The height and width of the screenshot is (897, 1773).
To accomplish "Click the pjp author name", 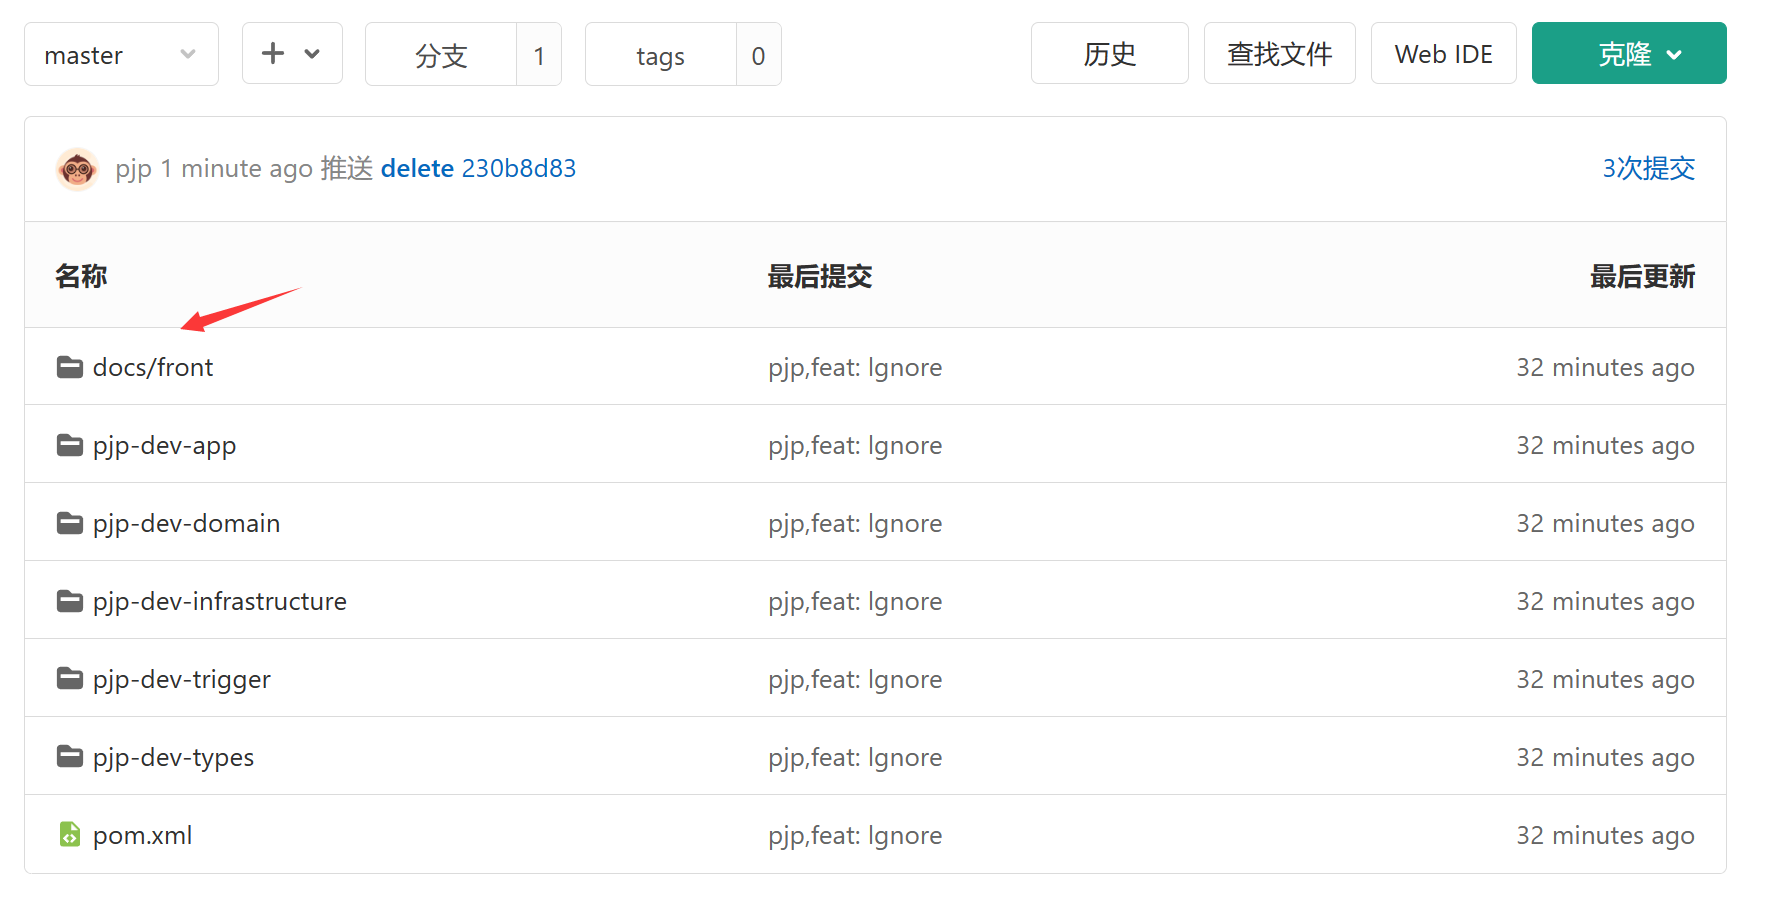I will tap(134, 169).
